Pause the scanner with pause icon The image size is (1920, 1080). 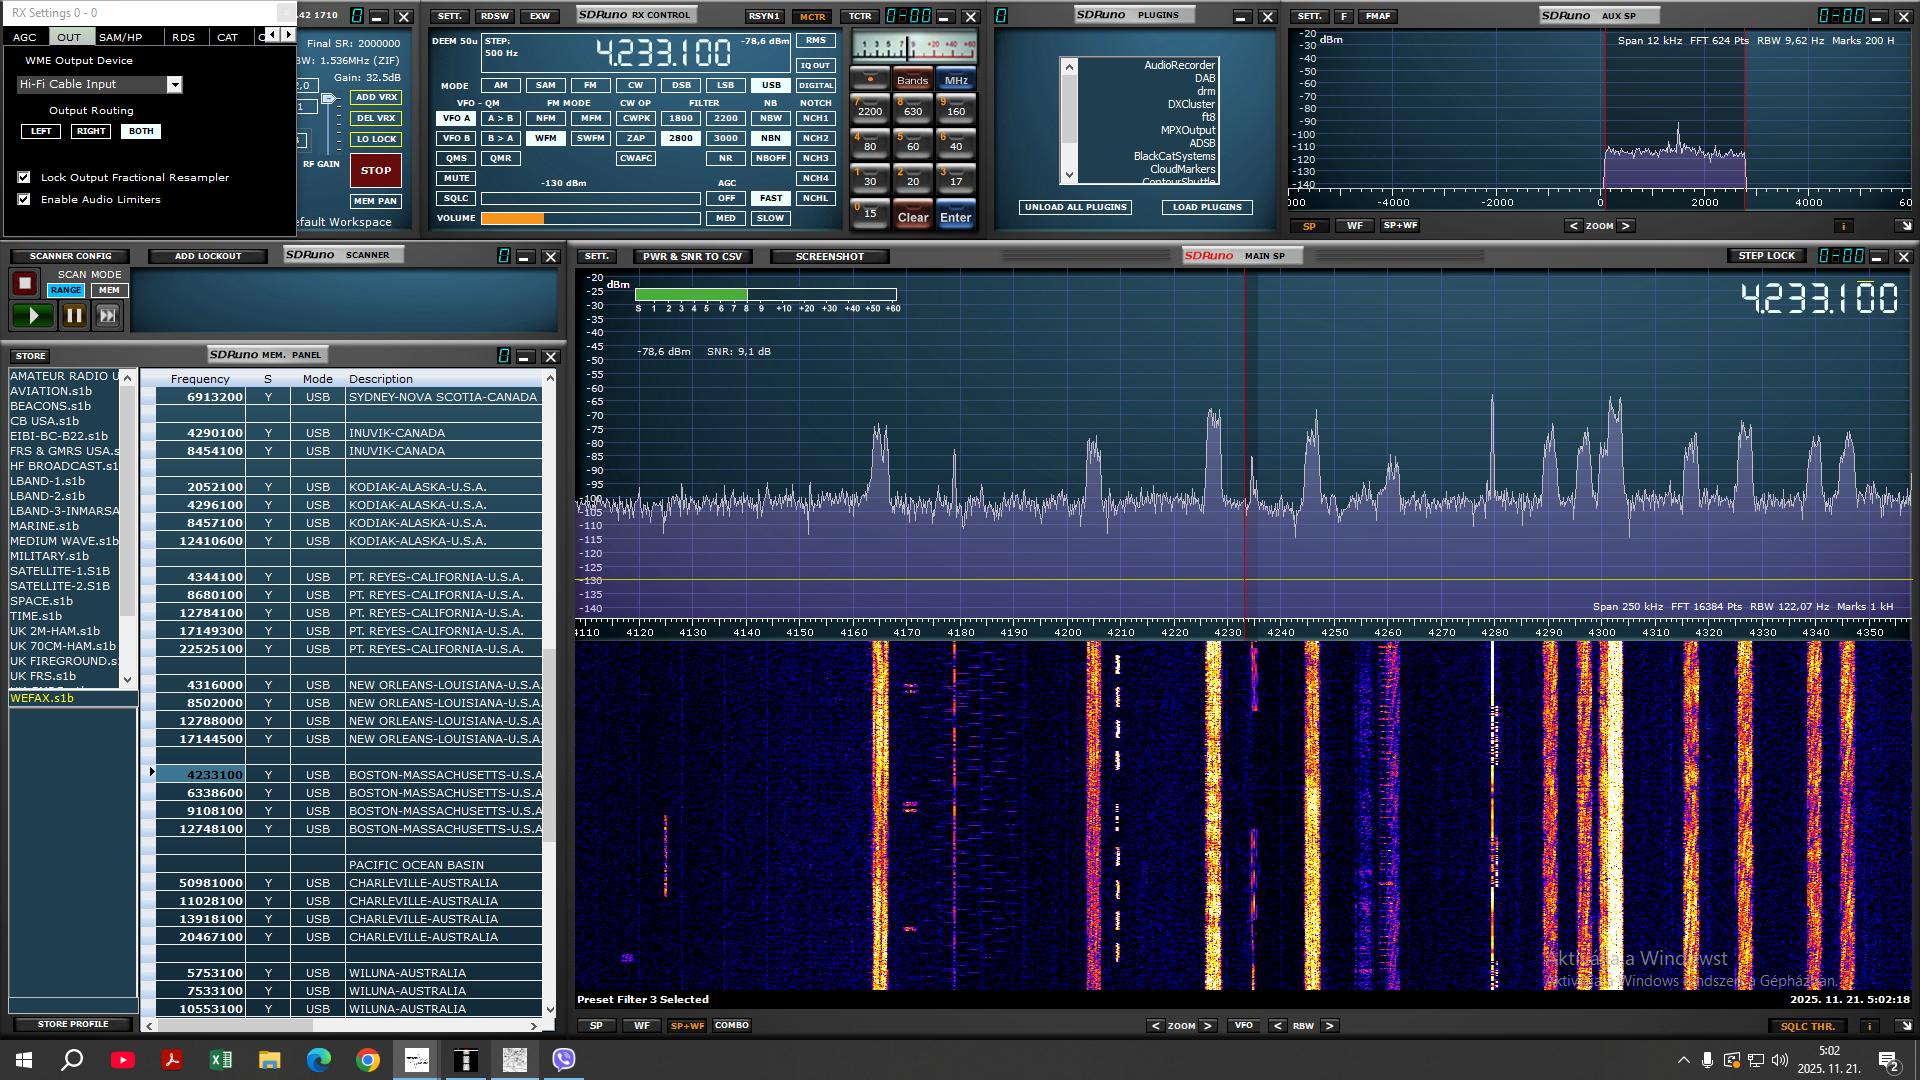(x=74, y=316)
